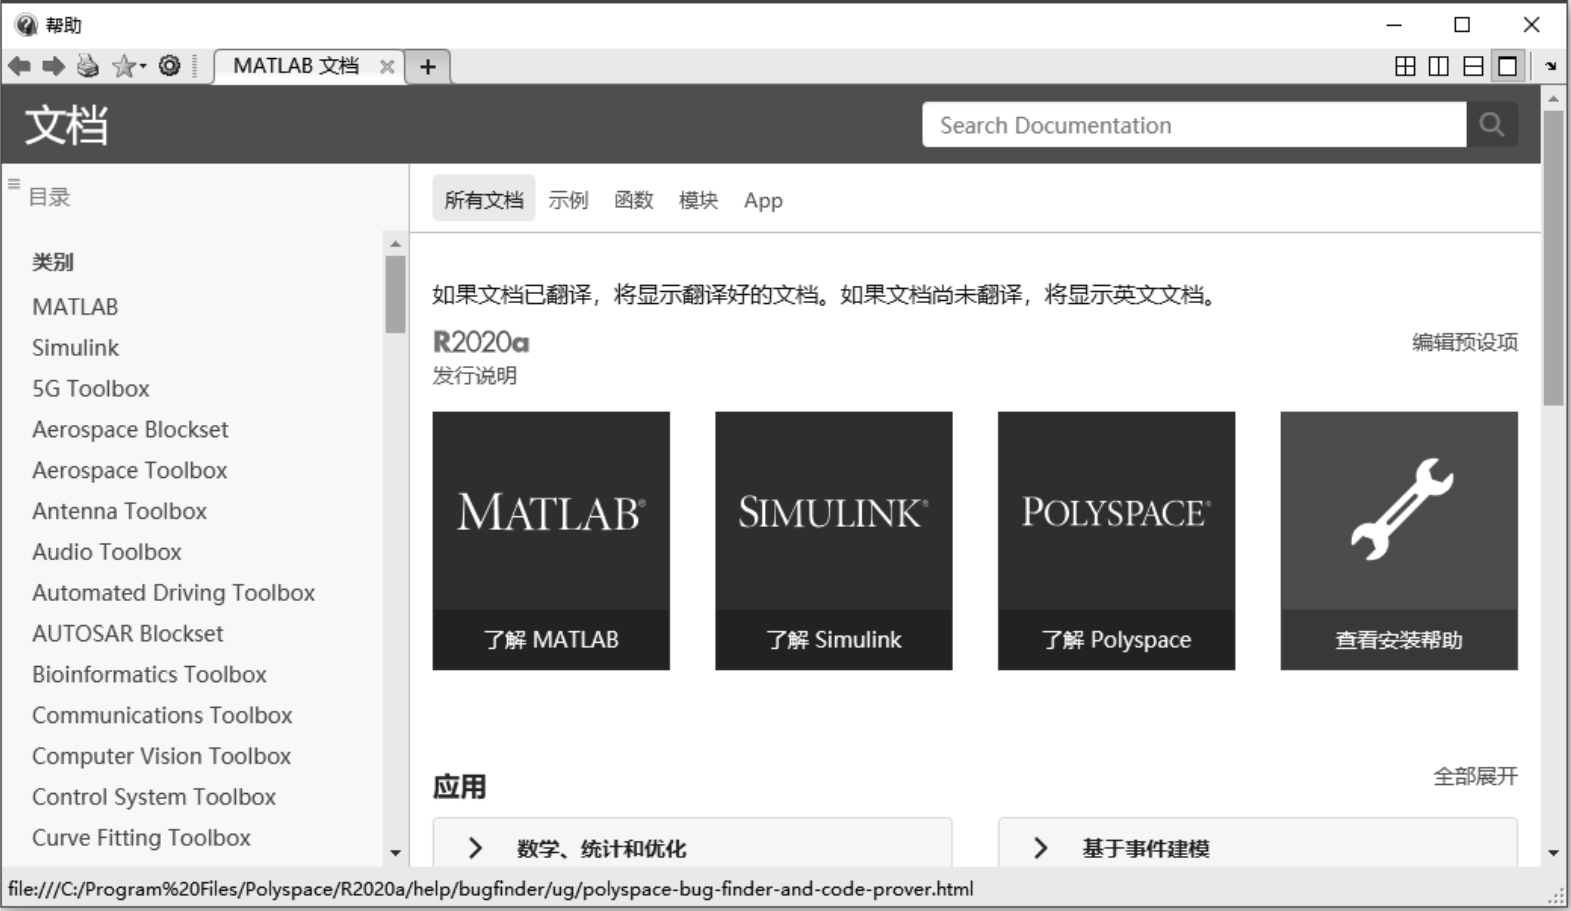This screenshot has width=1571, height=911.
Task: Switch to the 示例 tab
Action: pyautogui.click(x=568, y=200)
